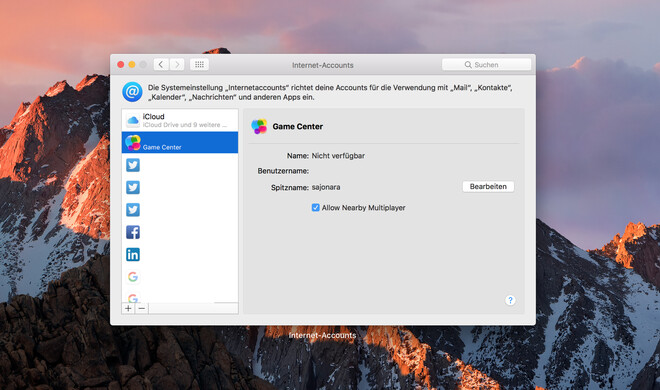Click the Bearbeiten button
Viewport: 660px width, 390px height.
(488, 186)
